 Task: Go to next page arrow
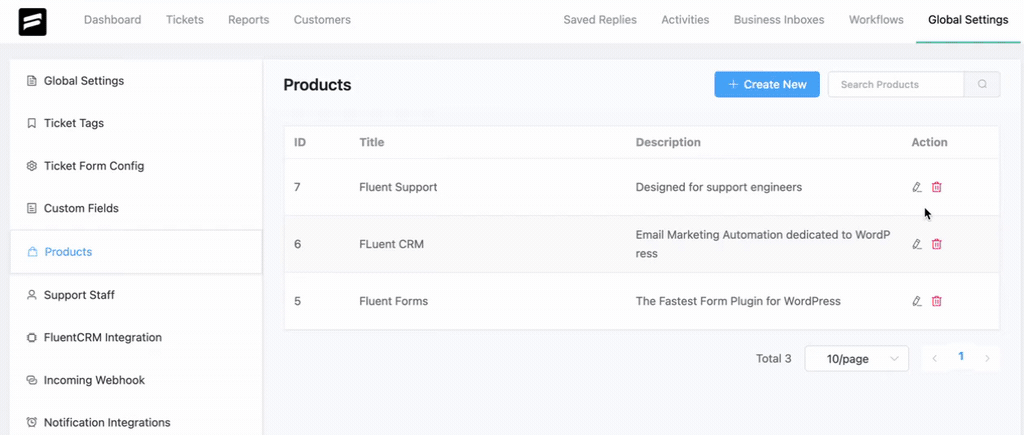click(987, 359)
